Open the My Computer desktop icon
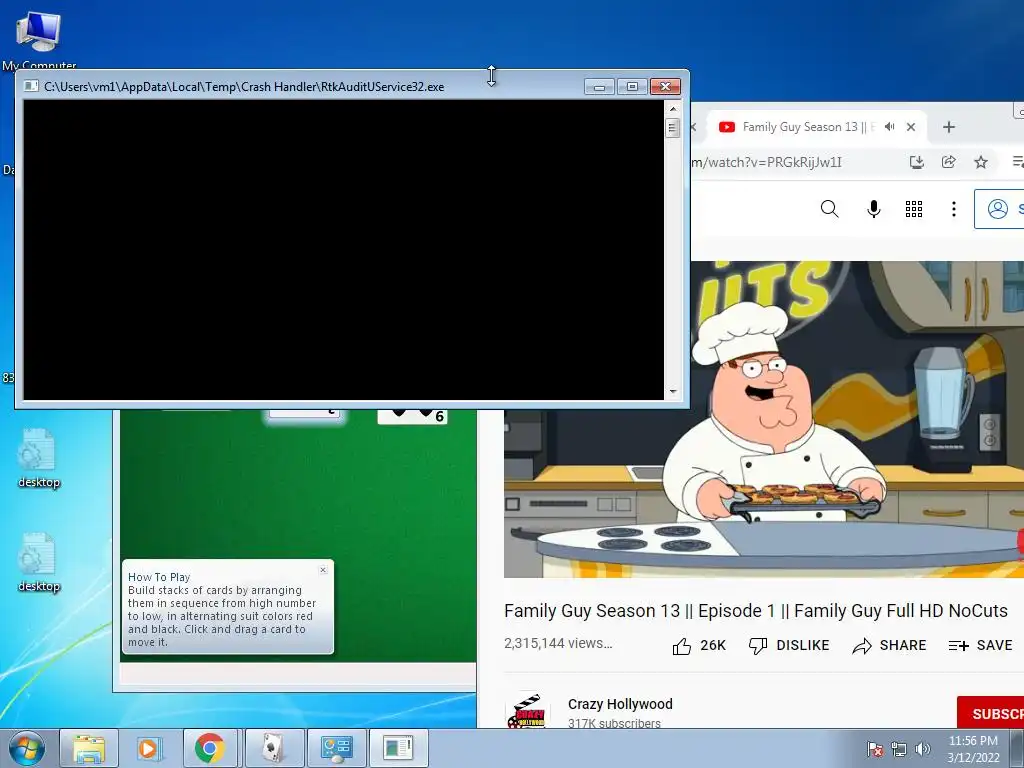The image size is (1024, 768). (x=38, y=39)
